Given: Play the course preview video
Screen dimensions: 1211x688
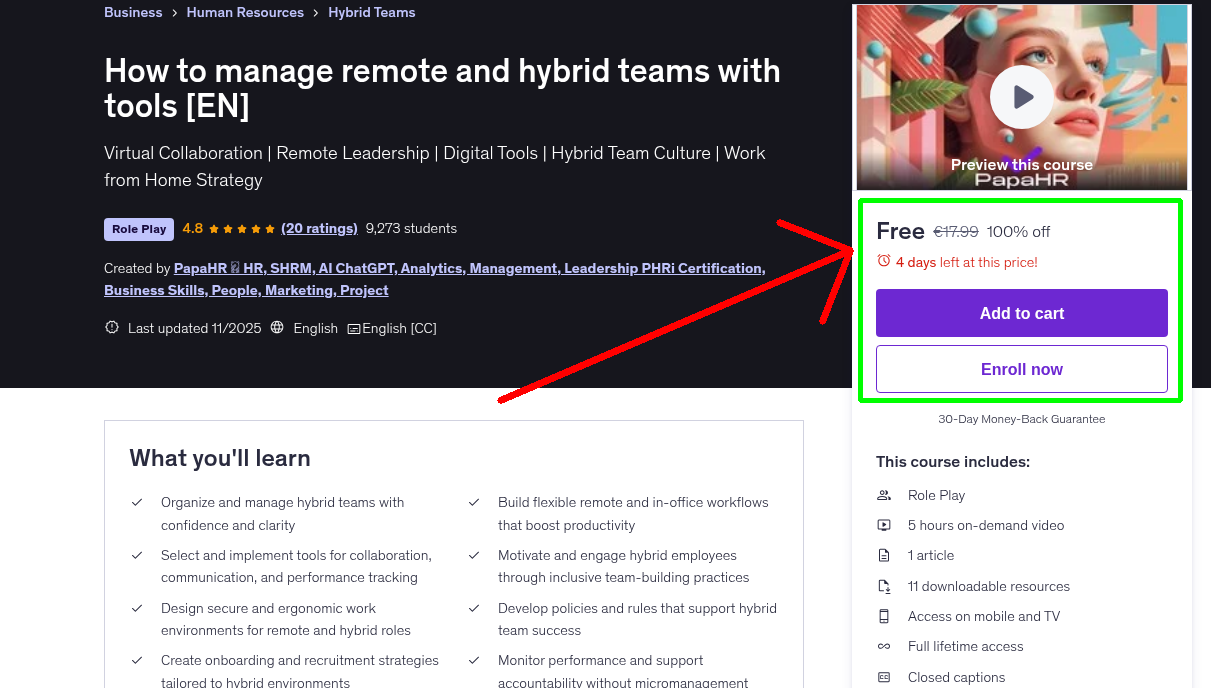Looking at the screenshot, I should 1021,97.
